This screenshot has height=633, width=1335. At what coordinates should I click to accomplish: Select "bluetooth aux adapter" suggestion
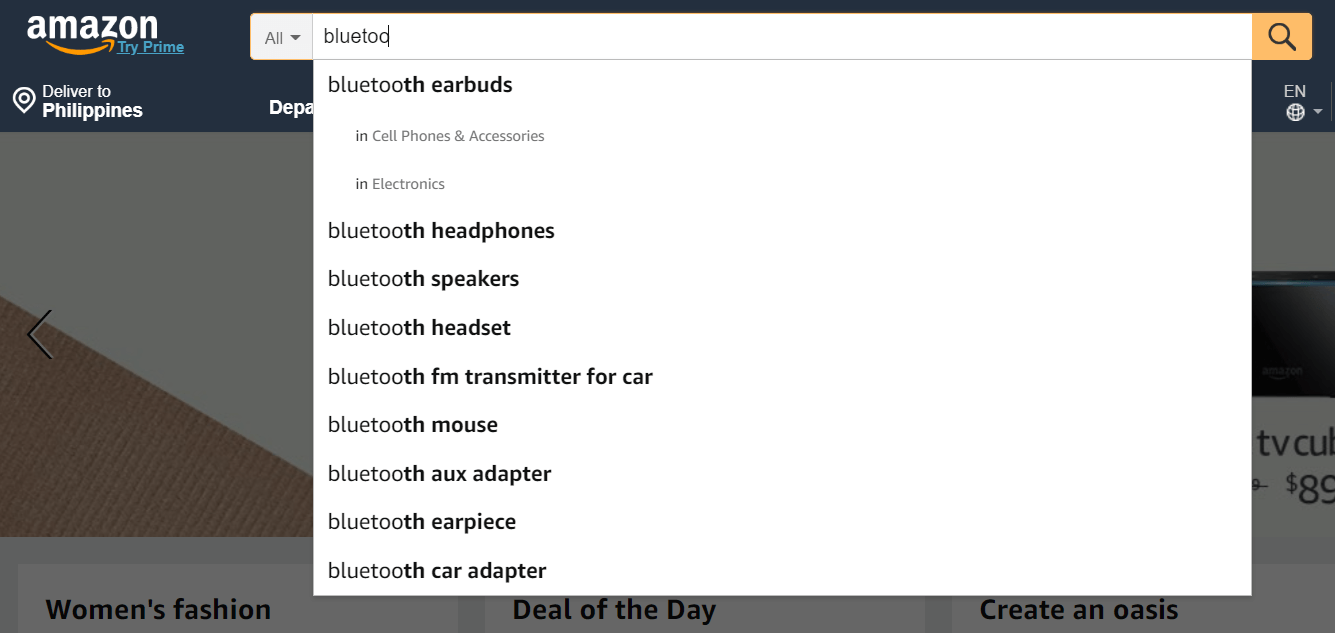(439, 474)
